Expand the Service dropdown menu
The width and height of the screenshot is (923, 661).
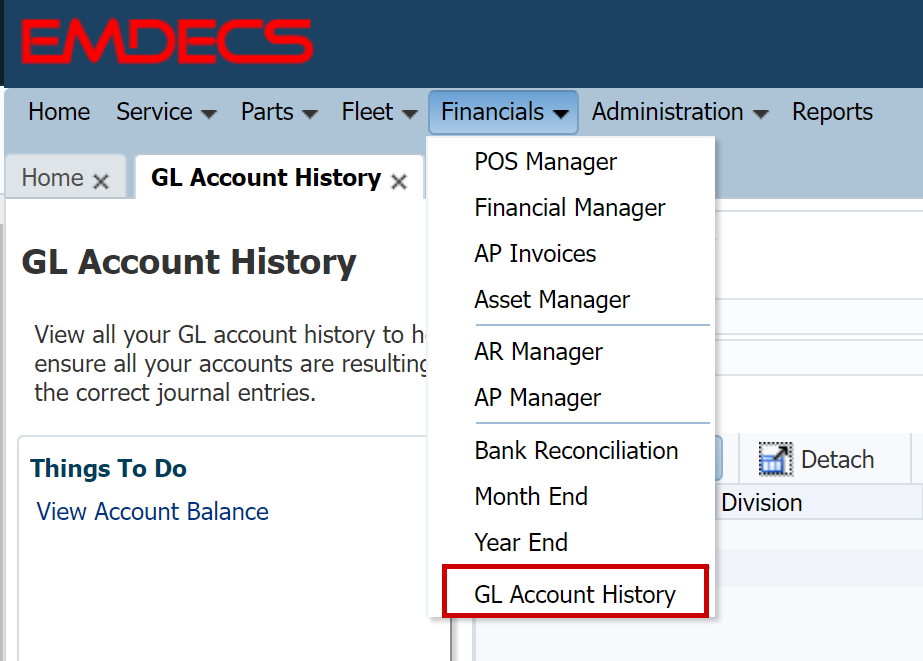[x=166, y=112]
